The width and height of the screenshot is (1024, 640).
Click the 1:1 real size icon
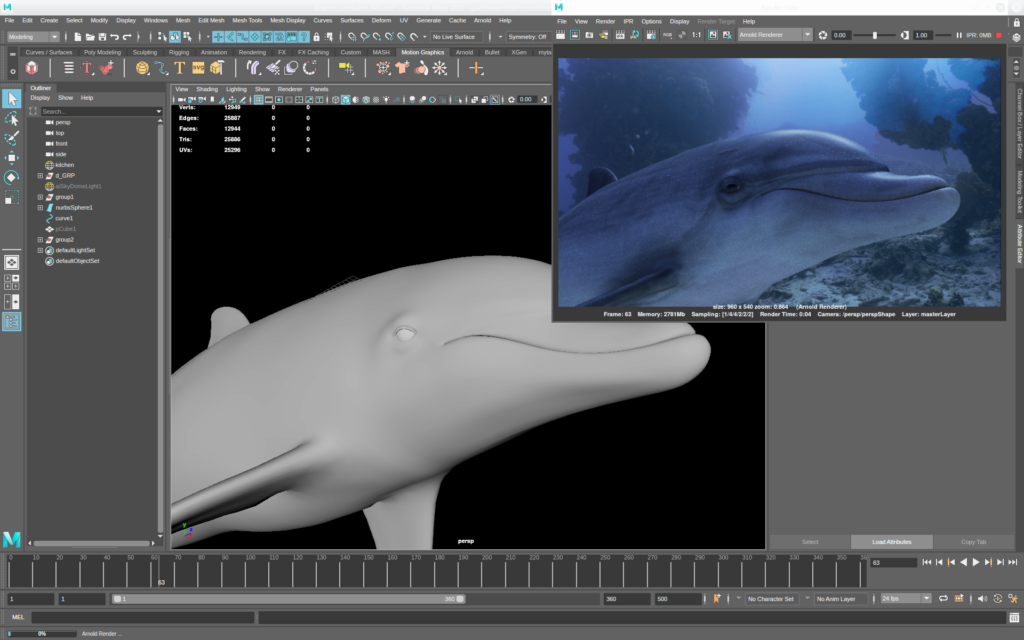click(x=696, y=35)
